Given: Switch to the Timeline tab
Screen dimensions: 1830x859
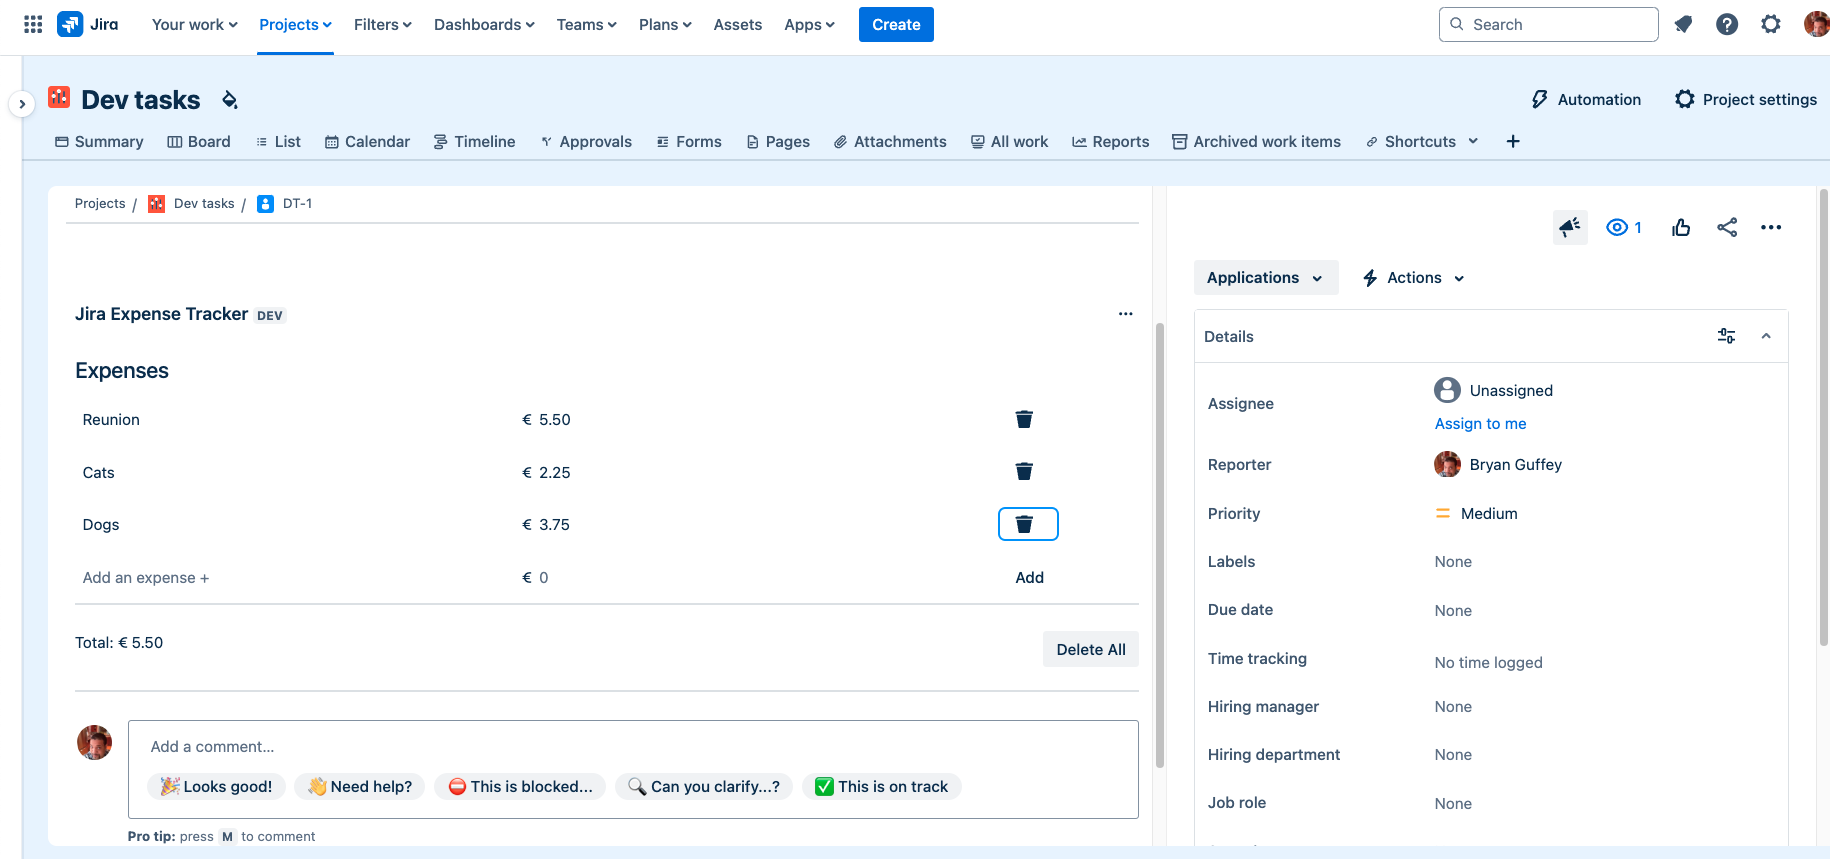Looking at the screenshot, I should click(474, 141).
